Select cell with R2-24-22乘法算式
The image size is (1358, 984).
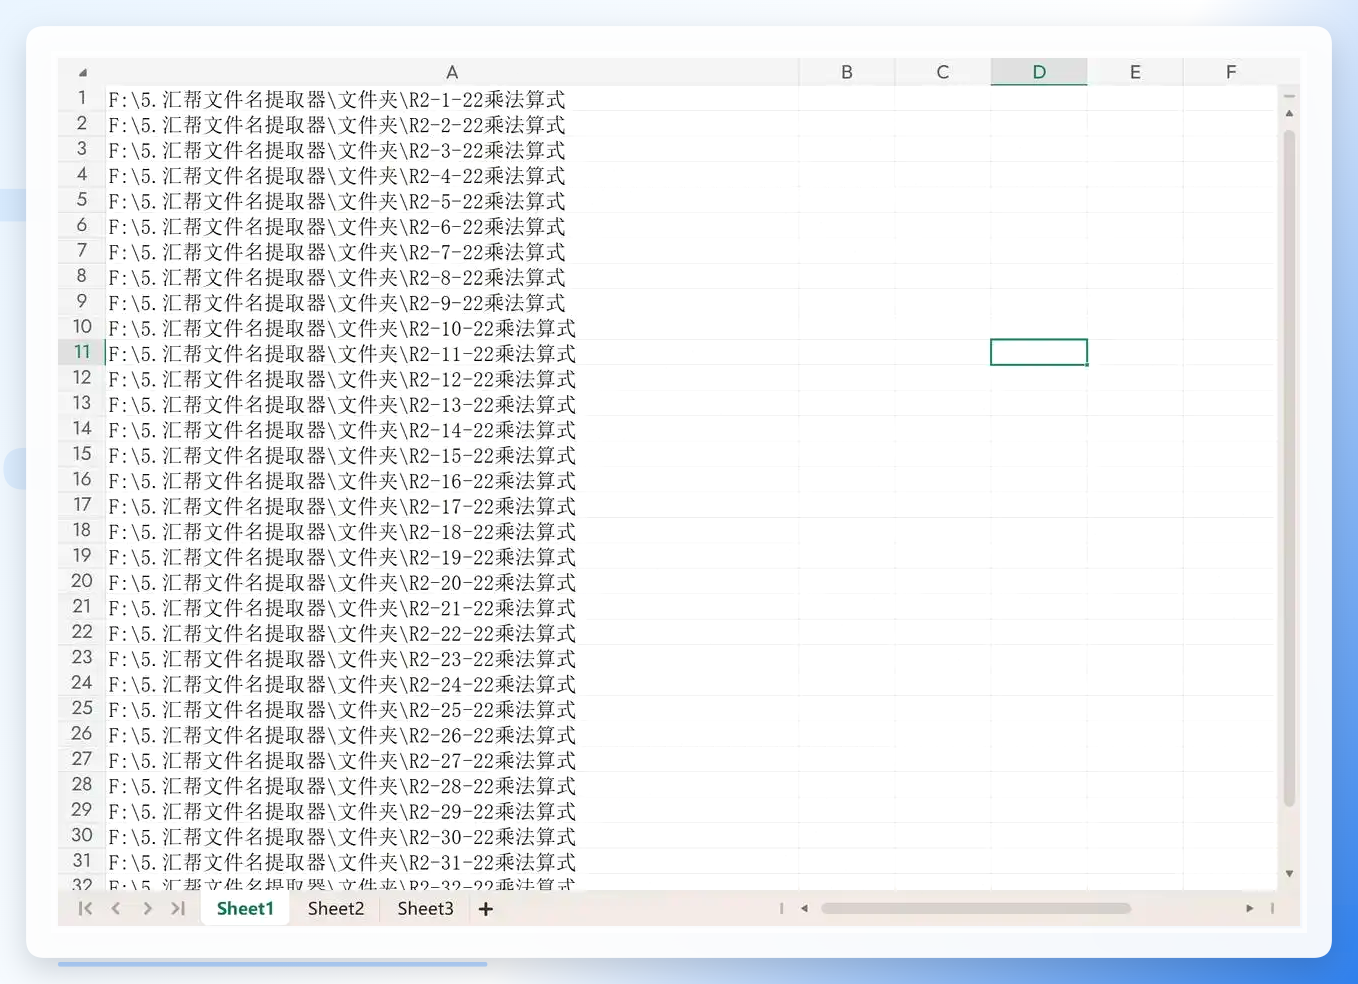[452, 684]
